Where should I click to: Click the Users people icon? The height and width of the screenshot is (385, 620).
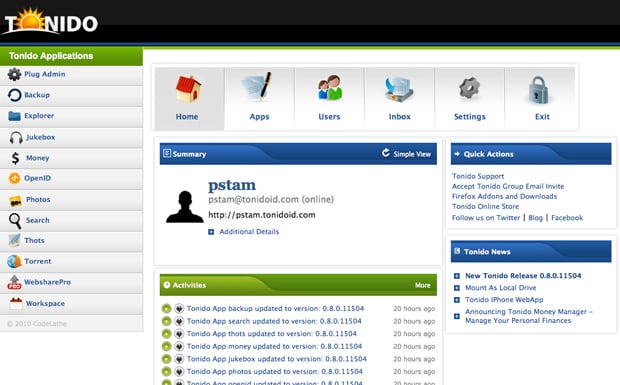[330, 88]
